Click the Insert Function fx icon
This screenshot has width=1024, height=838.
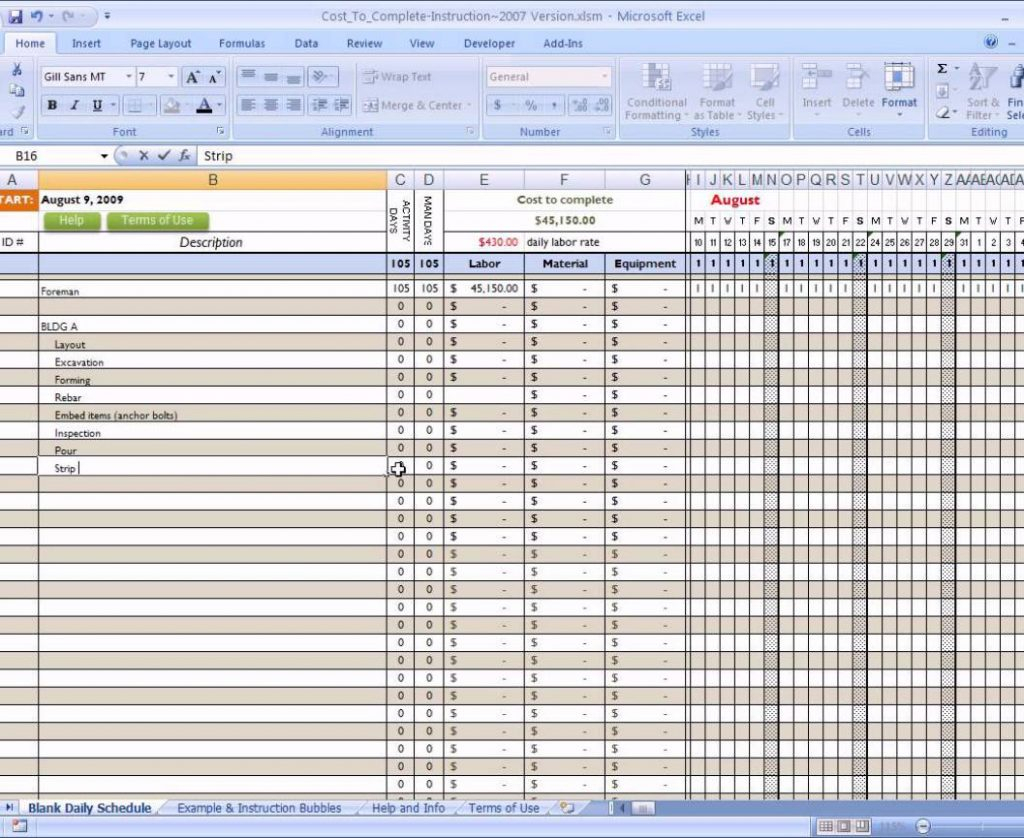[185, 156]
